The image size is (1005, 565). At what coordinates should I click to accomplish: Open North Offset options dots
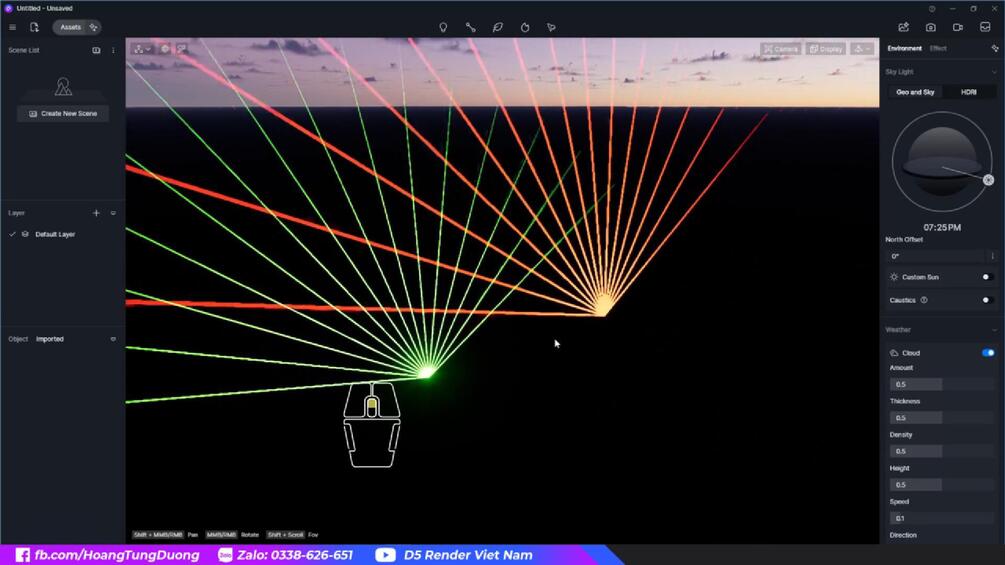point(992,256)
